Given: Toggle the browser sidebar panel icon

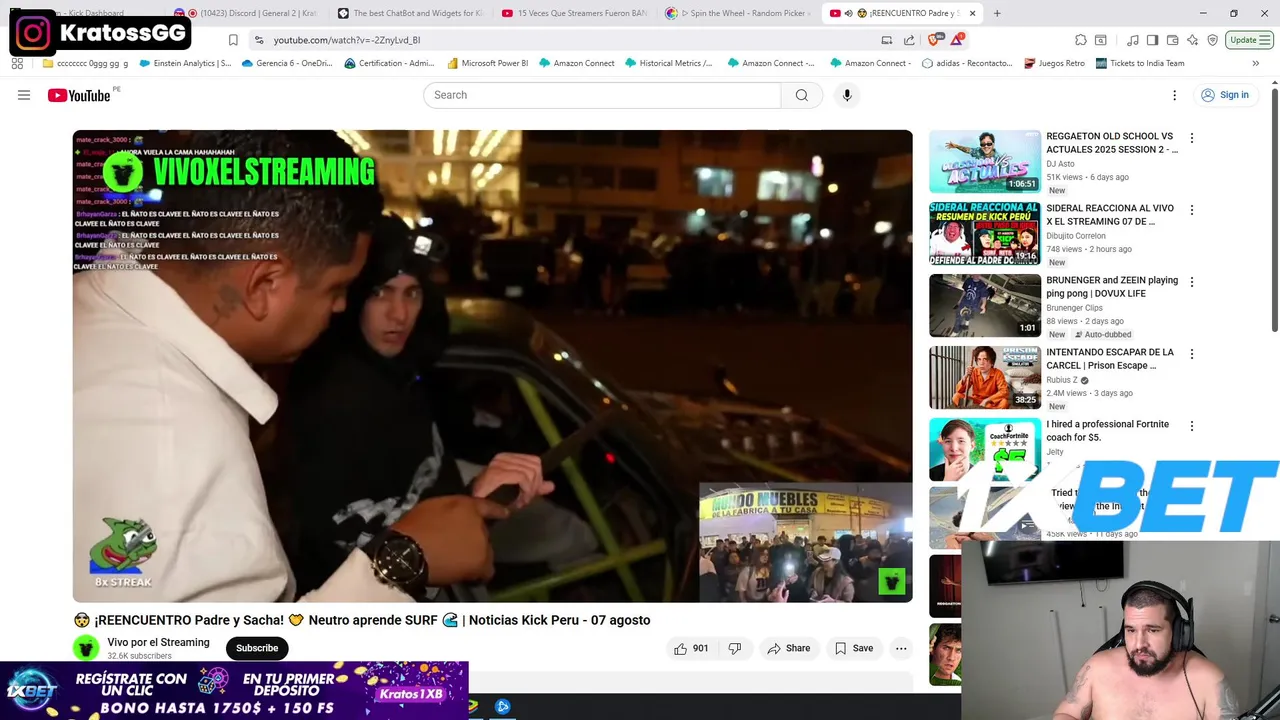Looking at the screenshot, I should click(1152, 40).
